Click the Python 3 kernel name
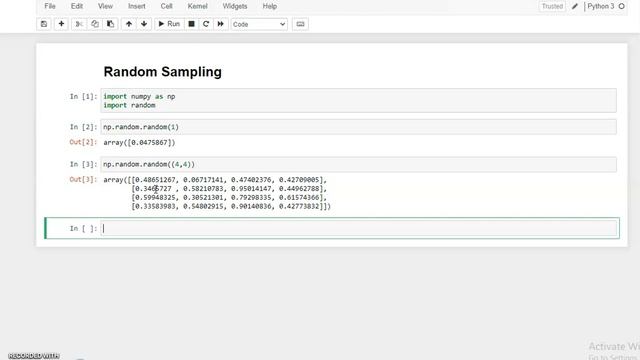 601,6
